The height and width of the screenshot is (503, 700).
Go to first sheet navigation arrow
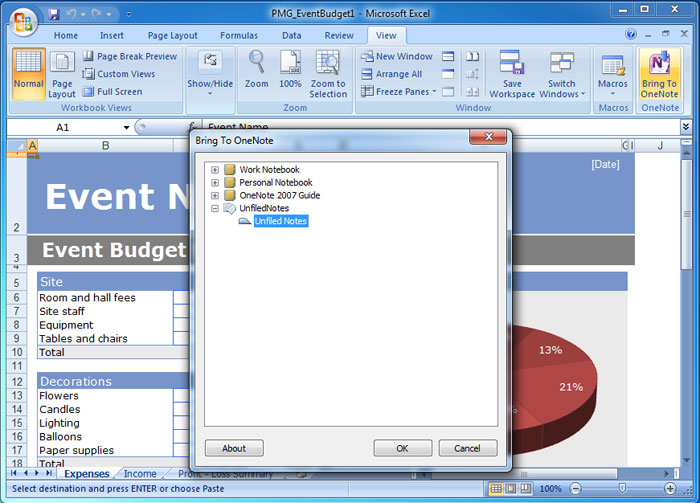(x=13, y=473)
